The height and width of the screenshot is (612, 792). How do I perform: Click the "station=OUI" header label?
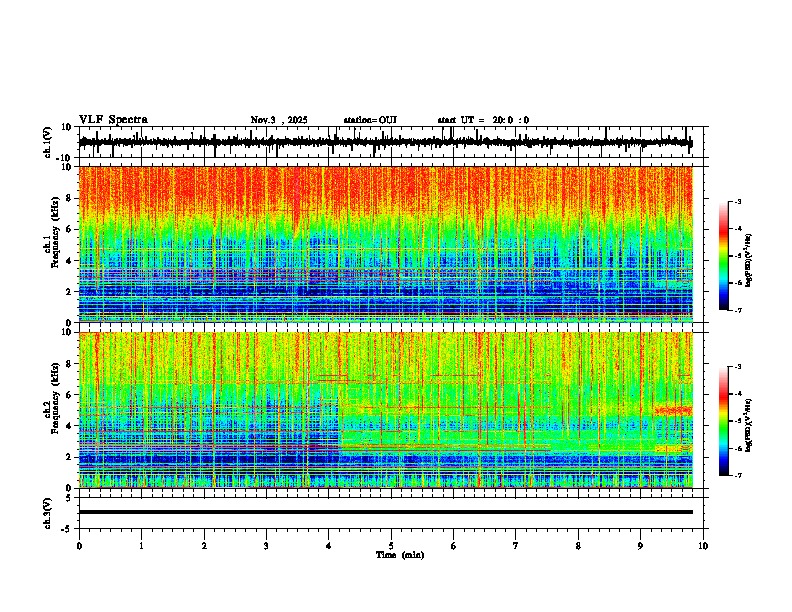(370, 120)
